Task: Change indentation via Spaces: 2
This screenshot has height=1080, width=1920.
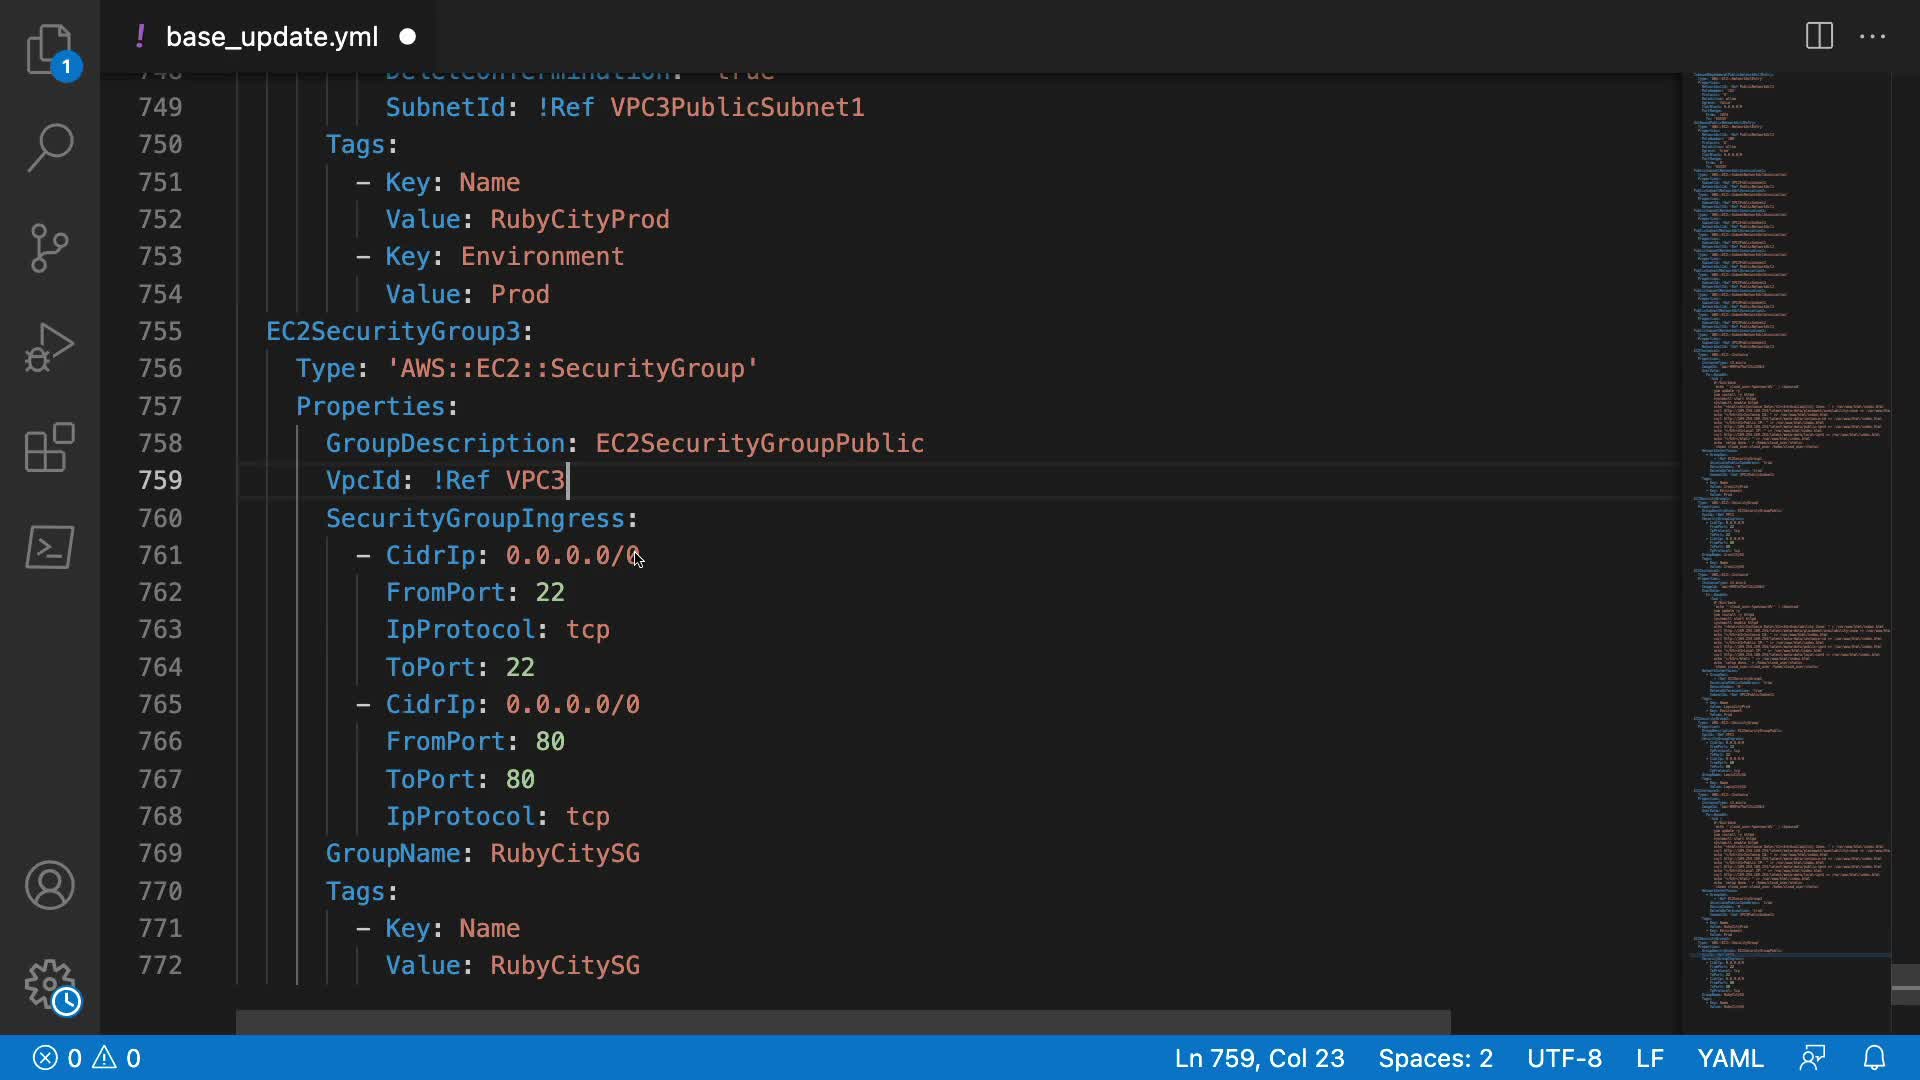Action: coord(1435,1058)
